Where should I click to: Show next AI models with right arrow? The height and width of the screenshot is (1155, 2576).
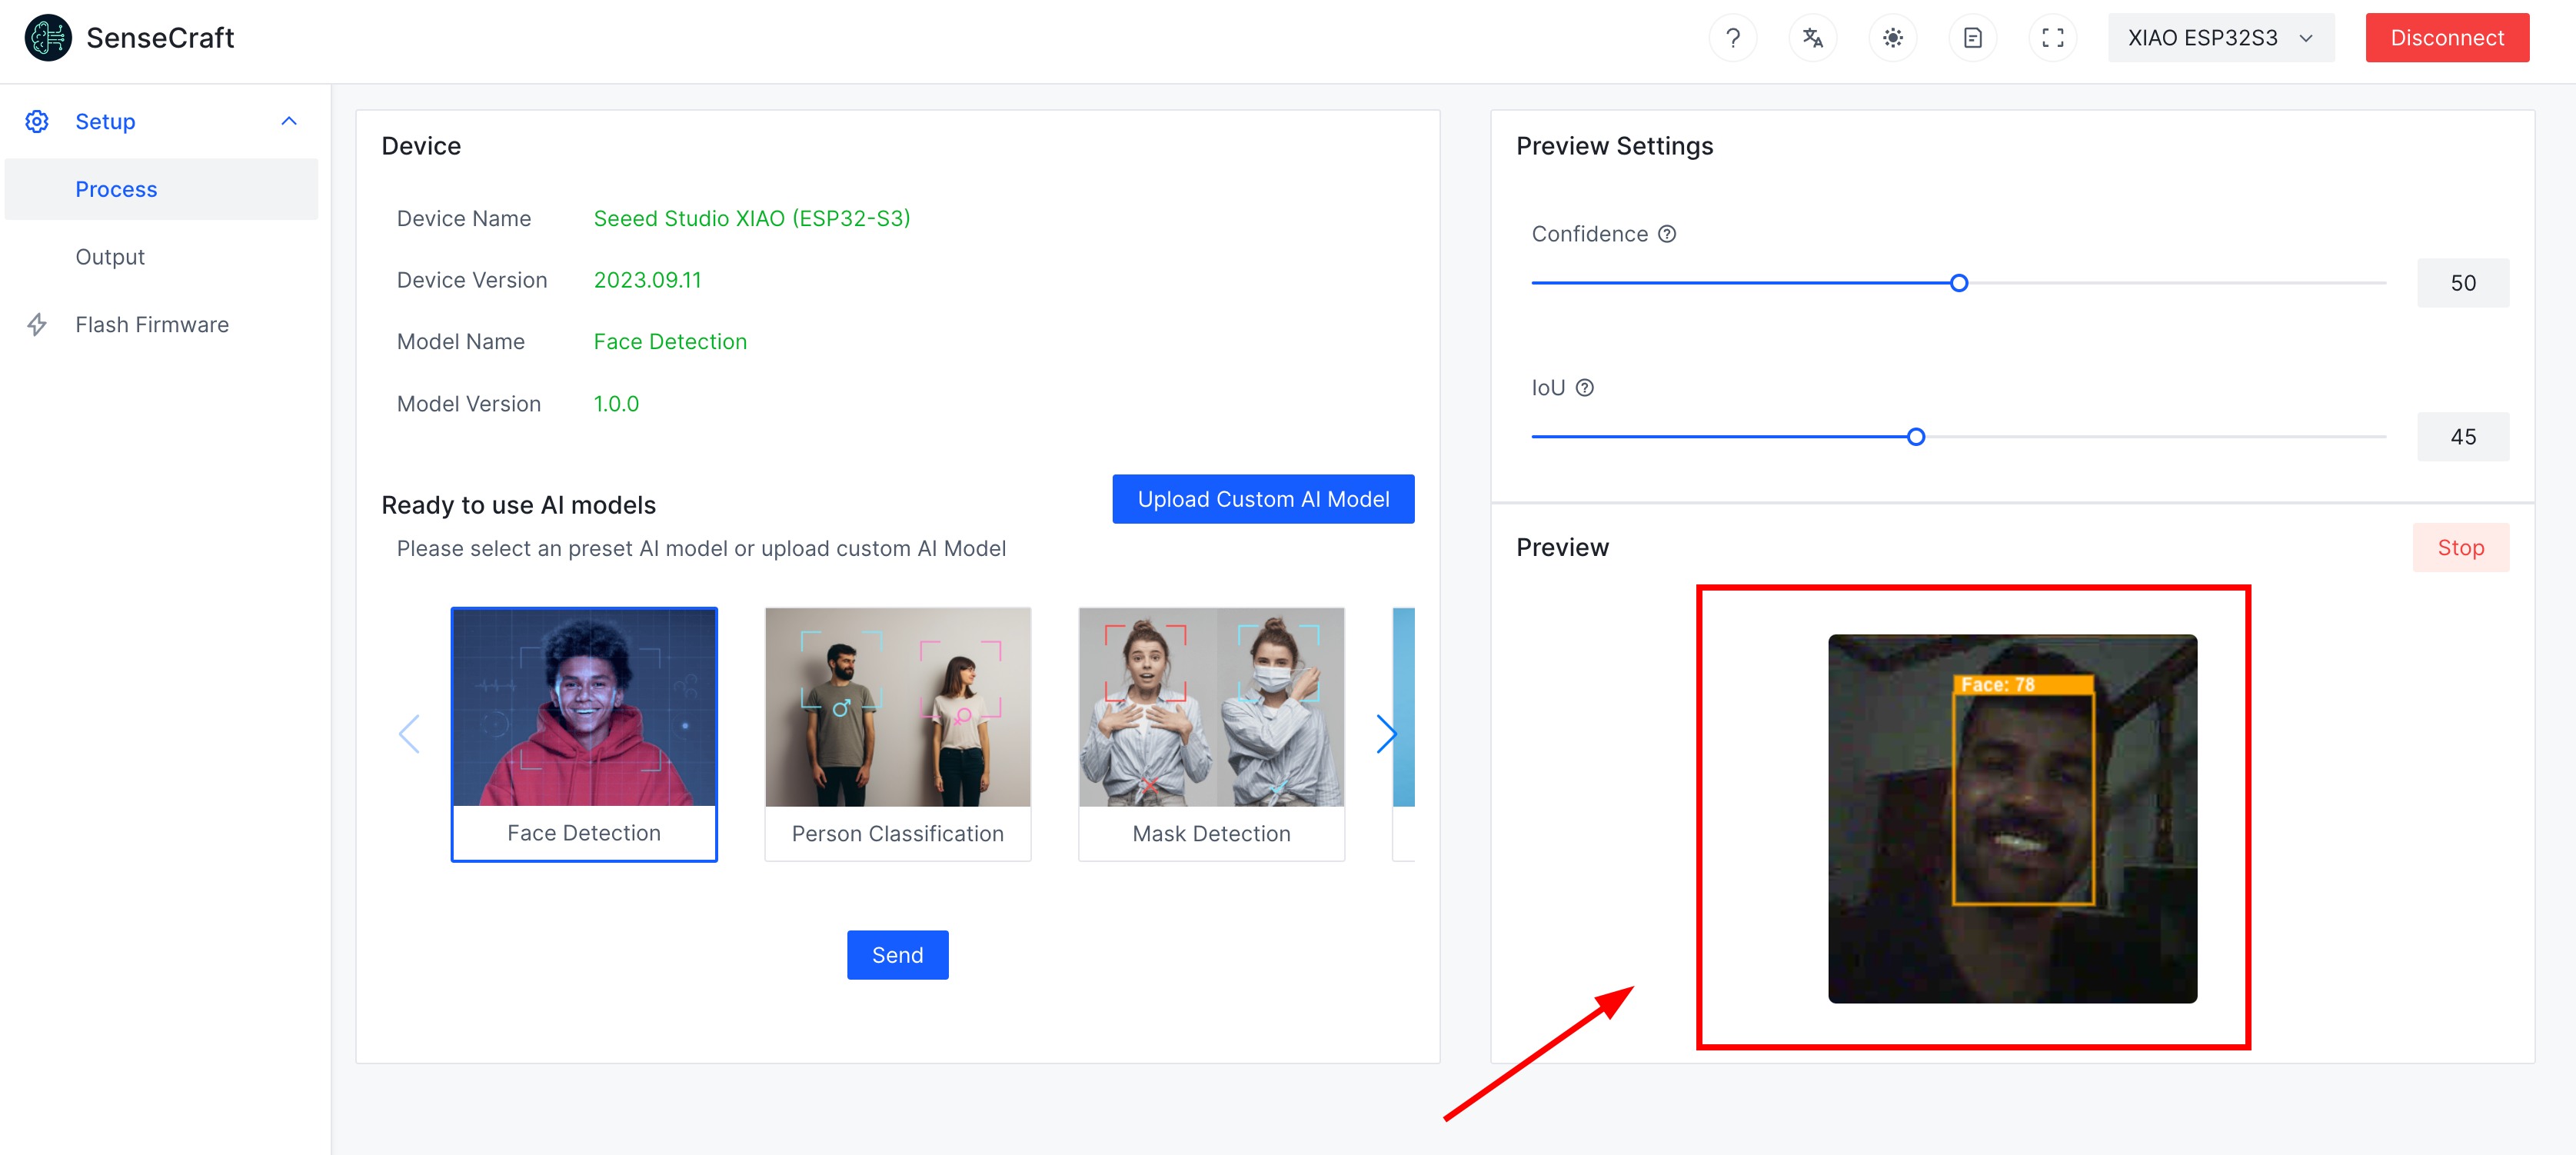click(x=1385, y=734)
